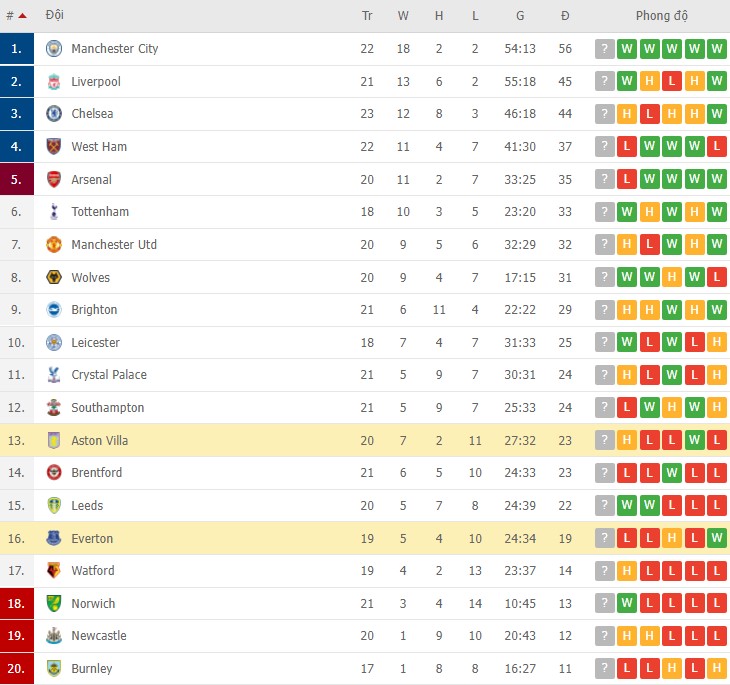Click the West Ham club crest
Image resolution: width=730 pixels, height=685 pixels.
click(54, 147)
